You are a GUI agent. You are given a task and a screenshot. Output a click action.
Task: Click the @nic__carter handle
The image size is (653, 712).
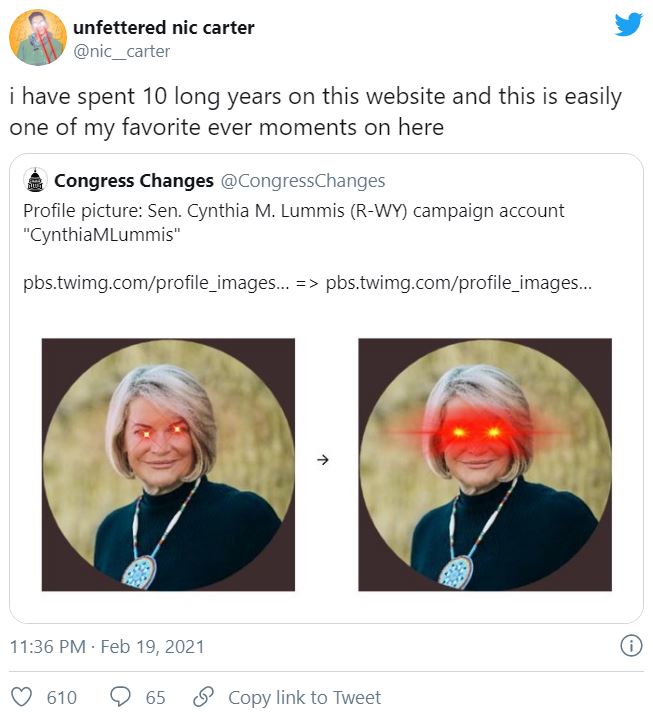click(x=122, y=51)
